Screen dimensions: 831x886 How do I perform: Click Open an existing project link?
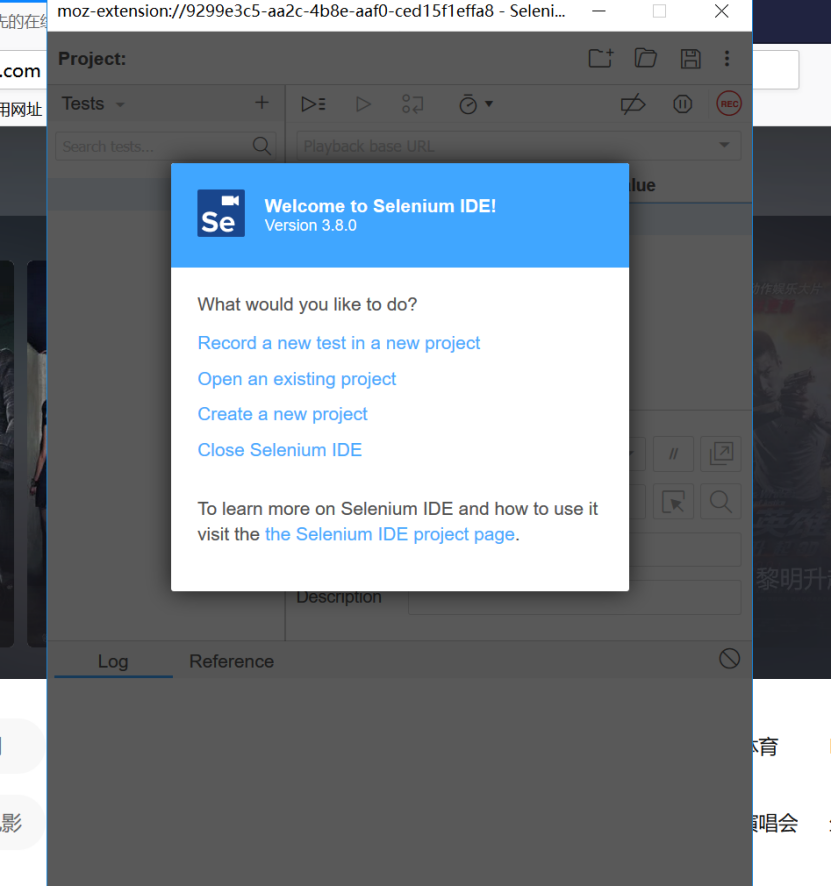click(297, 379)
